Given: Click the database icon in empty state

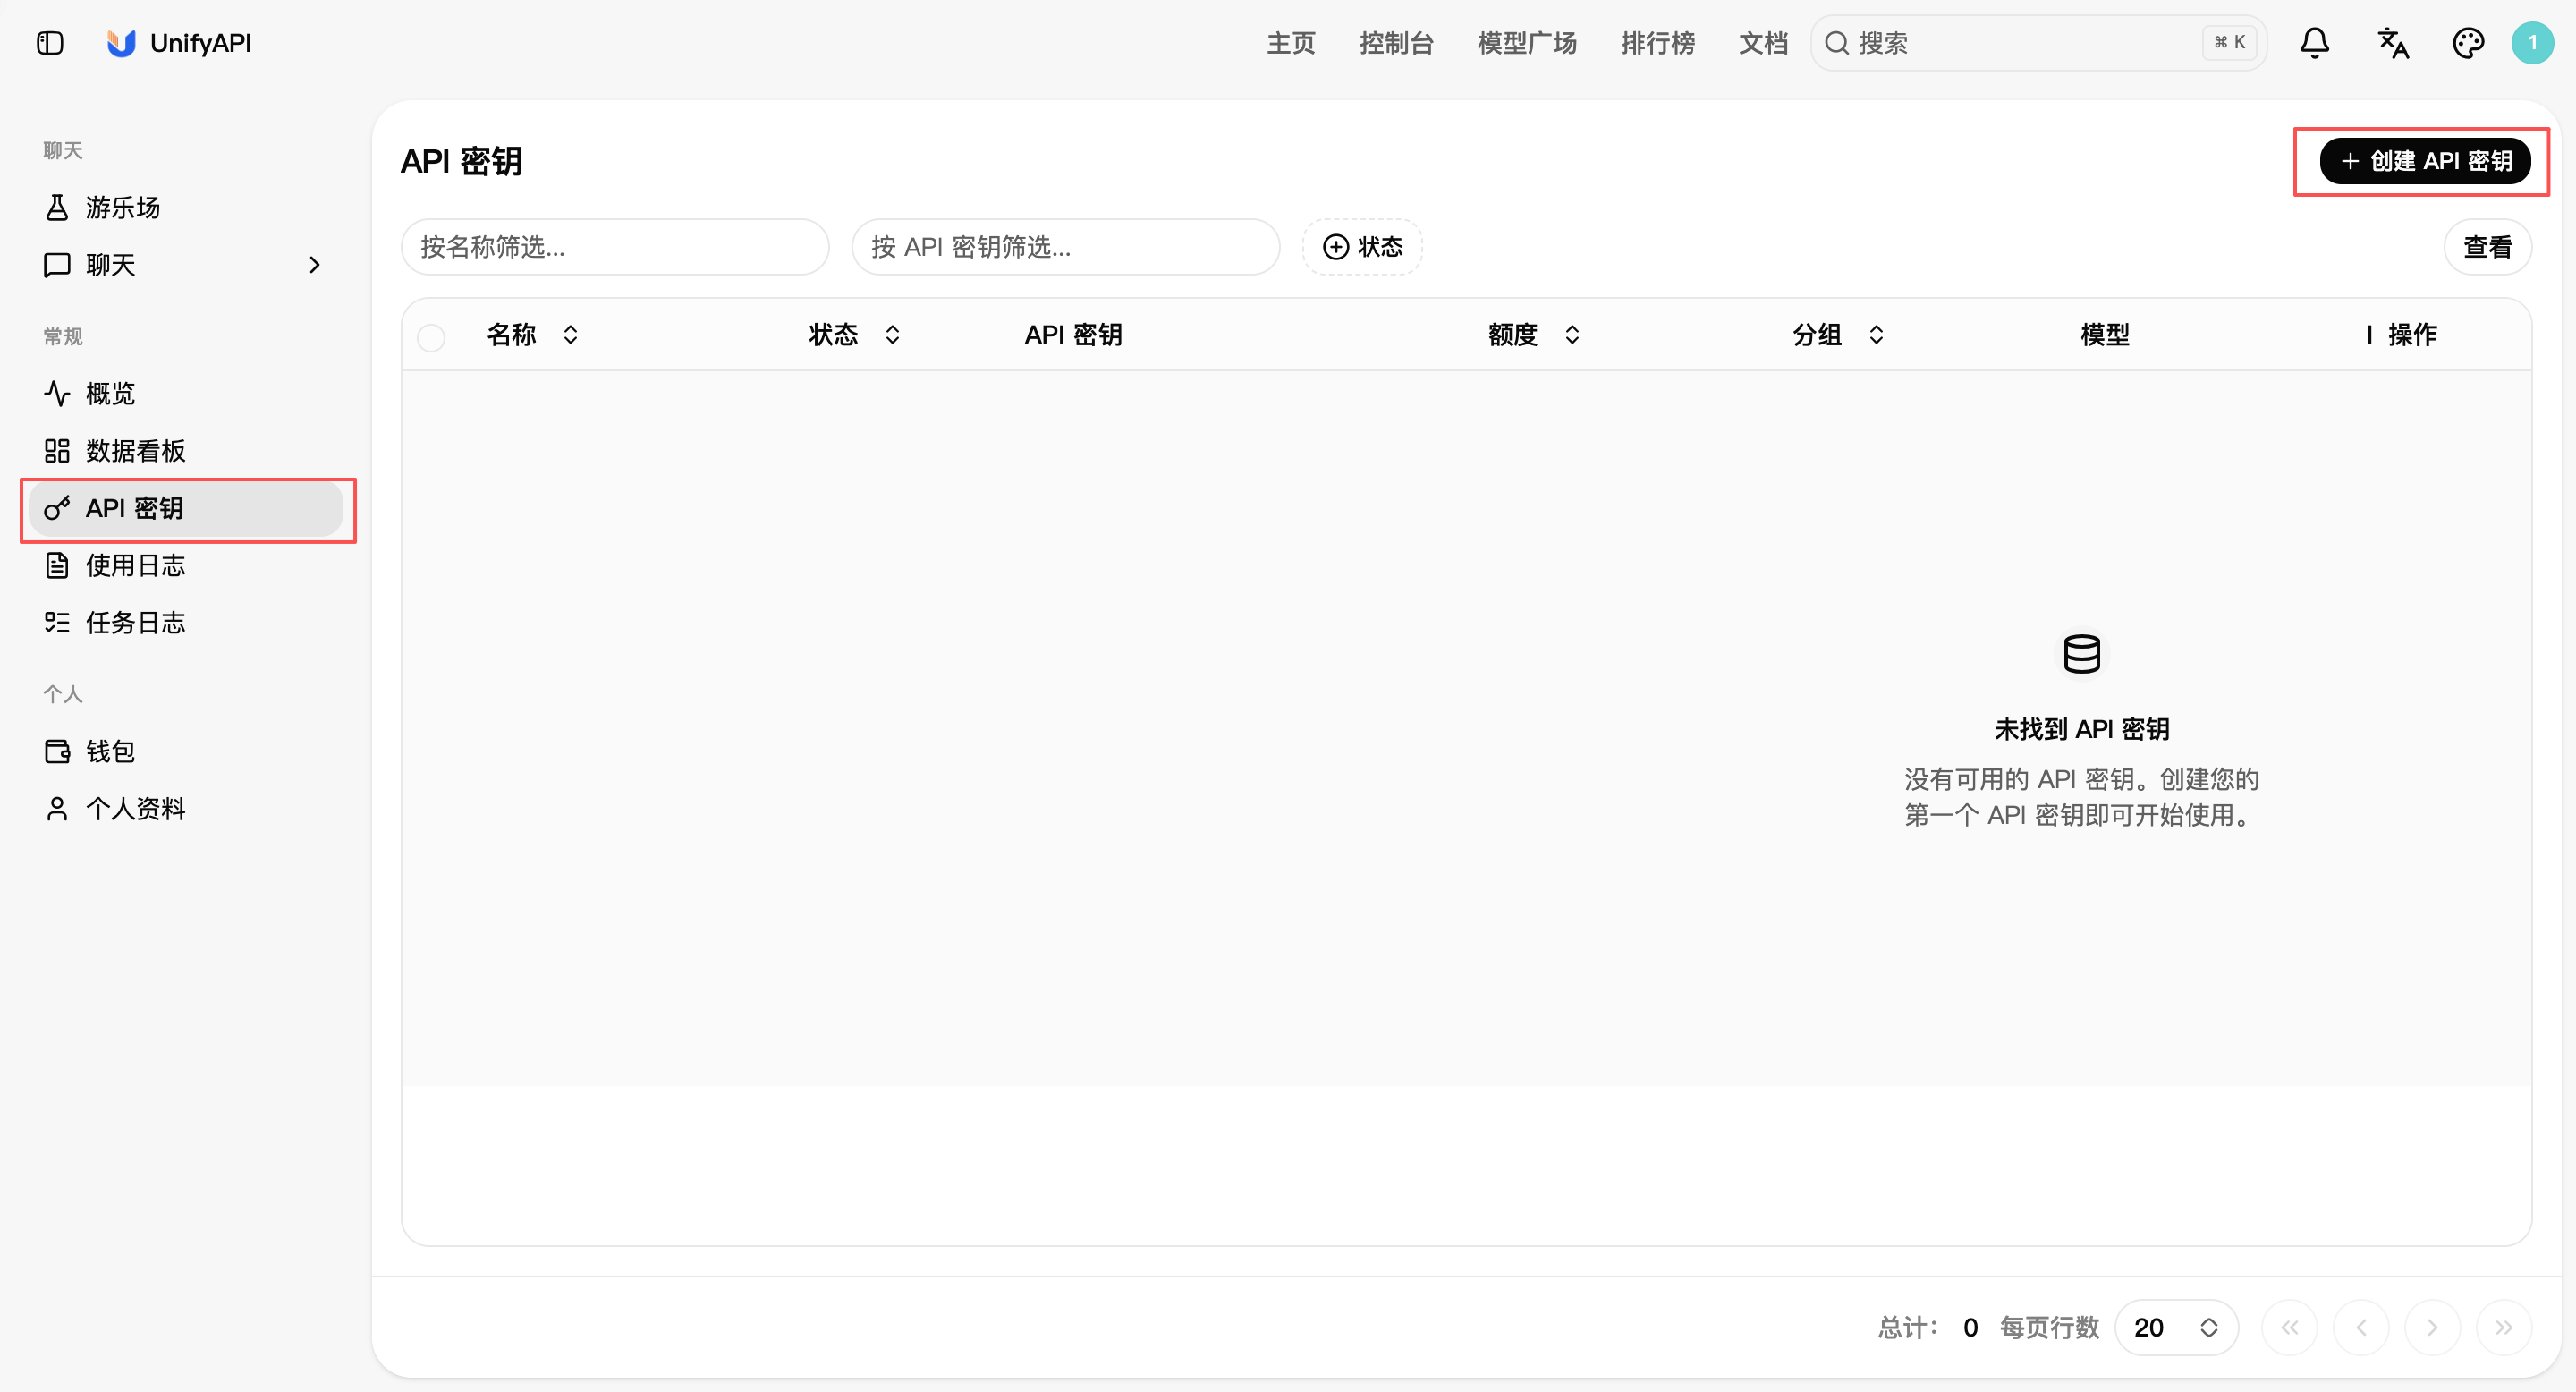Looking at the screenshot, I should pyautogui.click(x=2082, y=654).
